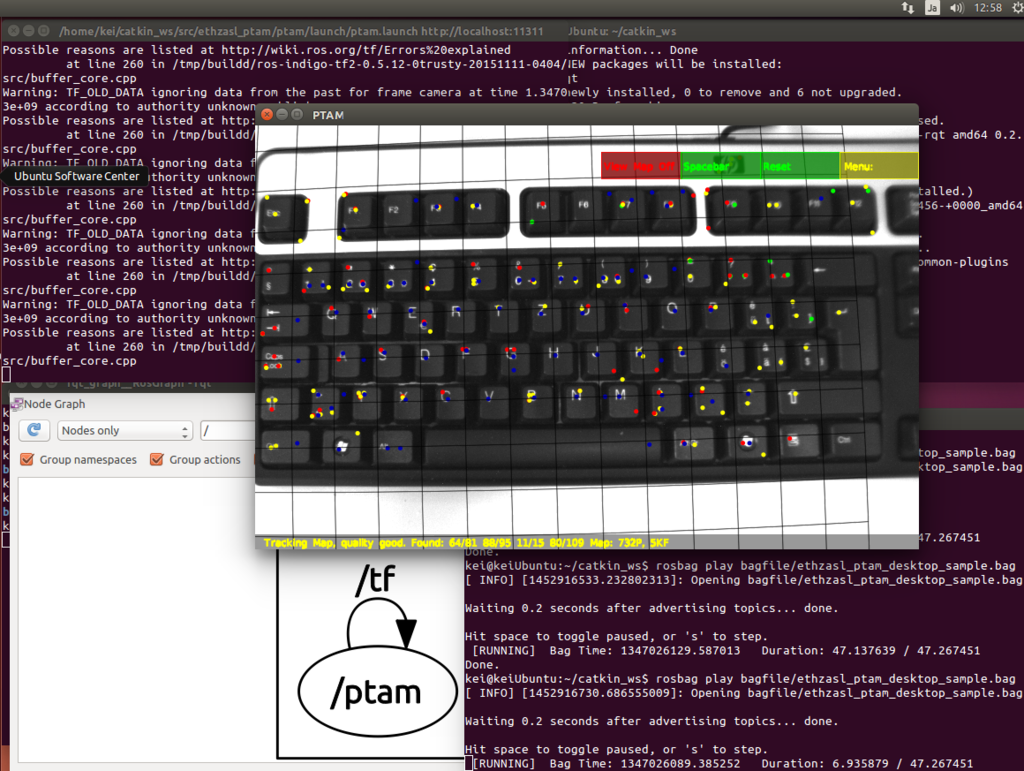Maximize the PTAM window

[297, 115]
